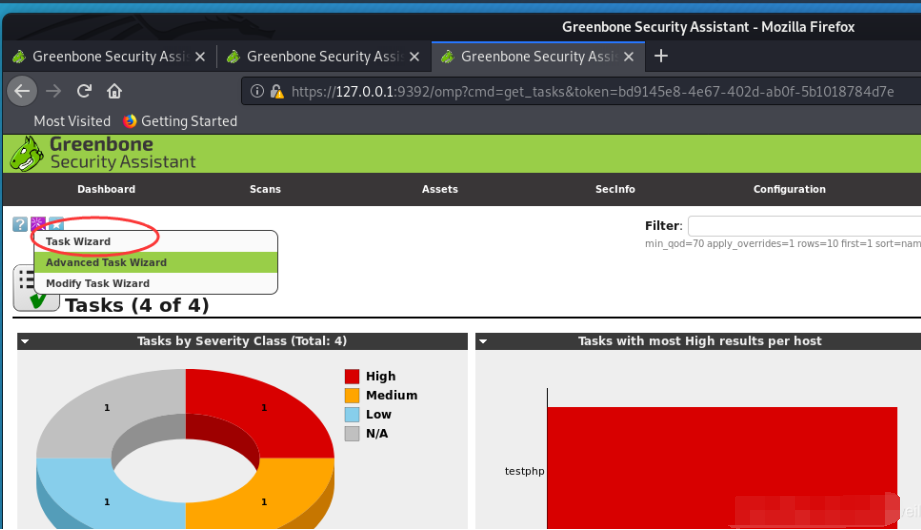Click the min_qod filter string text
This screenshot has height=530, width=921.
(x=783, y=243)
